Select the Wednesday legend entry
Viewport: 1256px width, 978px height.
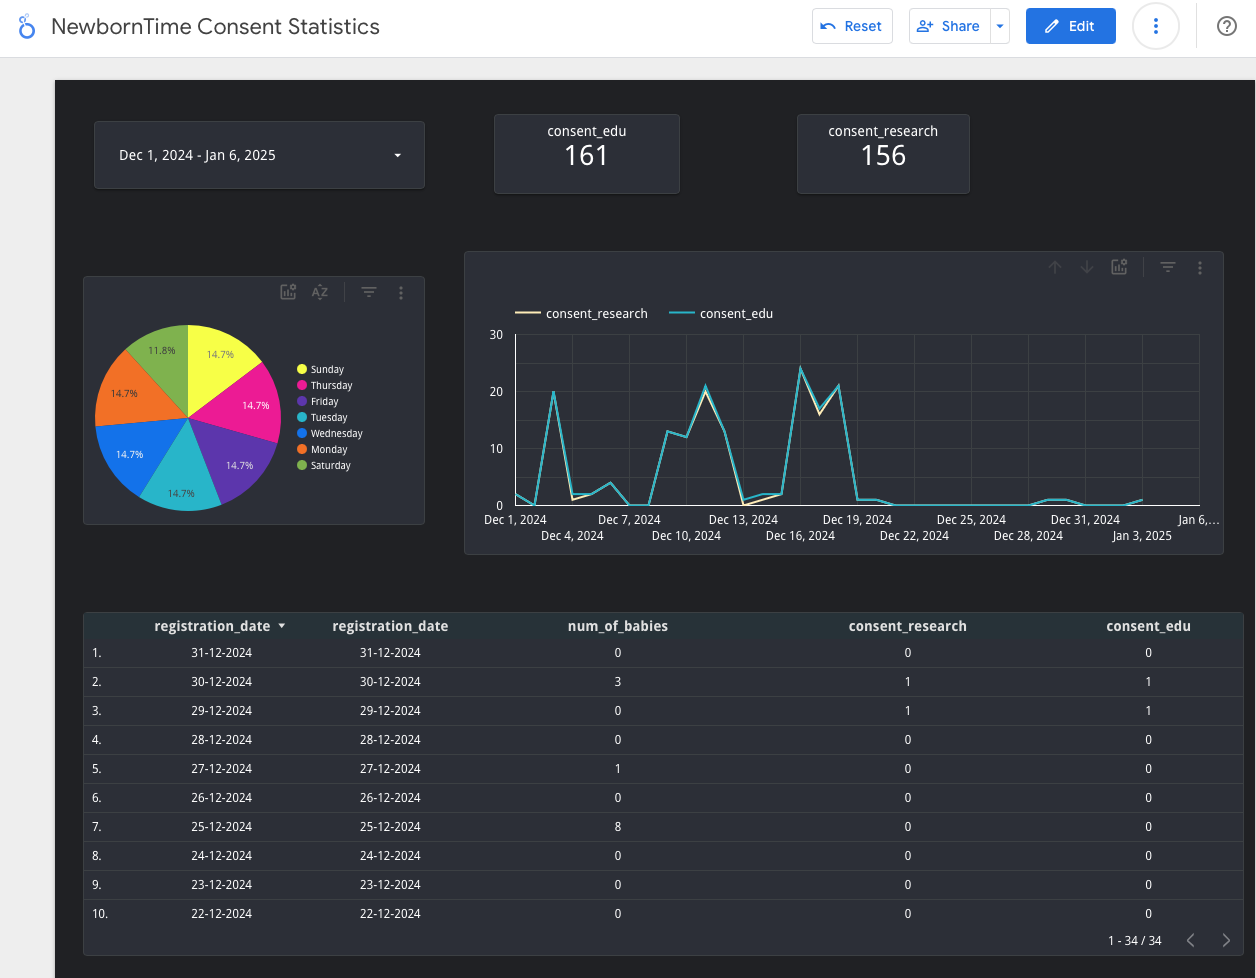point(330,433)
